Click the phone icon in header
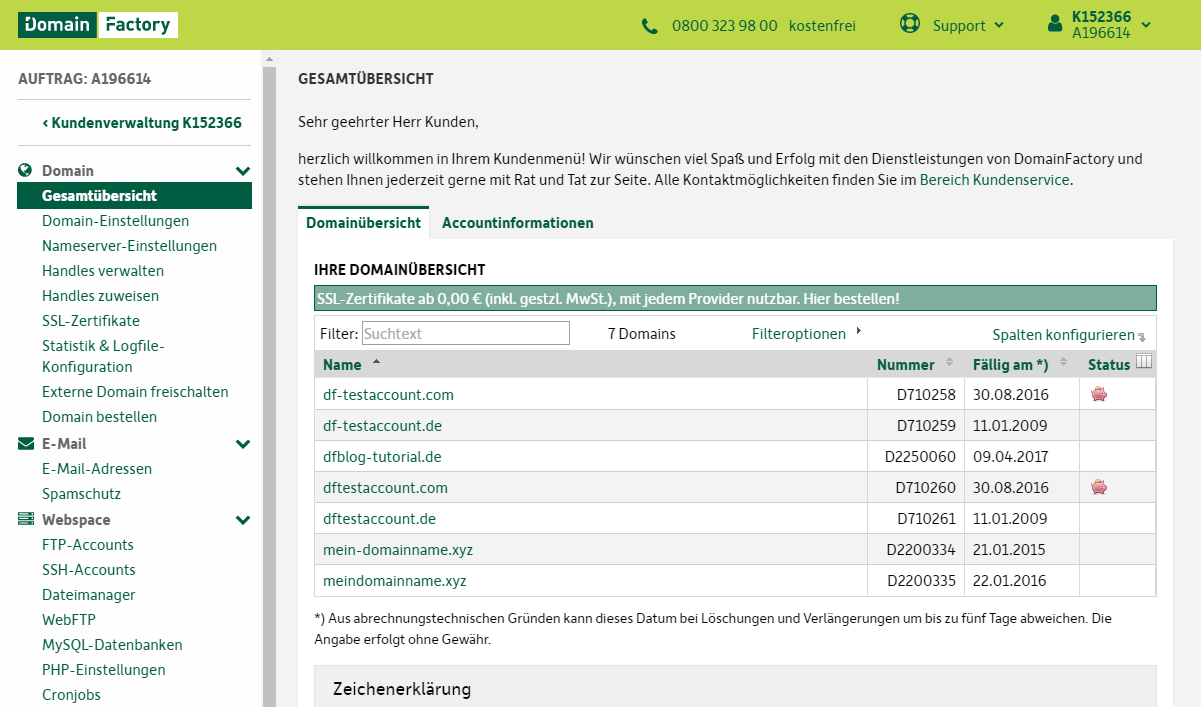Screen dimensions: 1201x707 (x=650, y=26)
